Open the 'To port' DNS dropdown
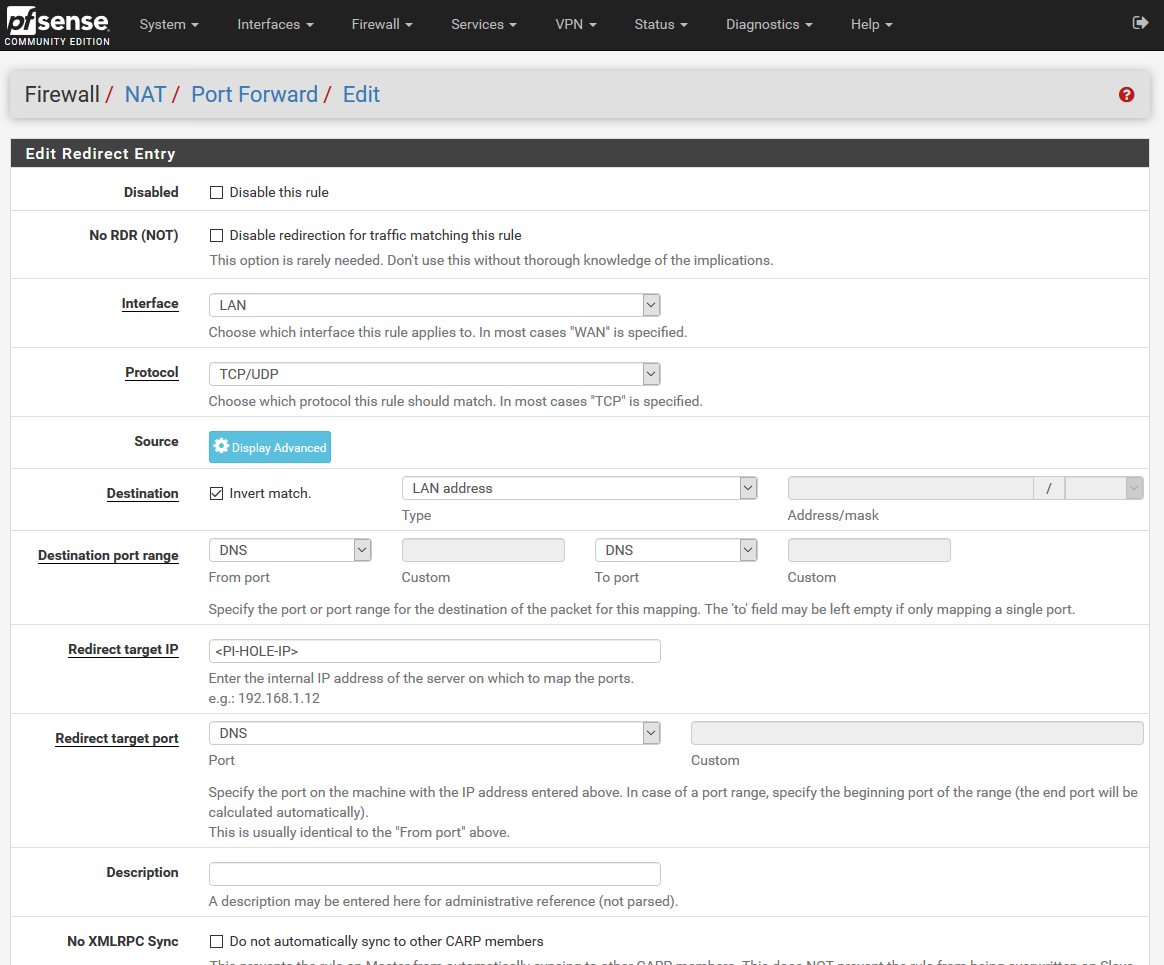The image size is (1164, 965). click(x=676, y=550)
